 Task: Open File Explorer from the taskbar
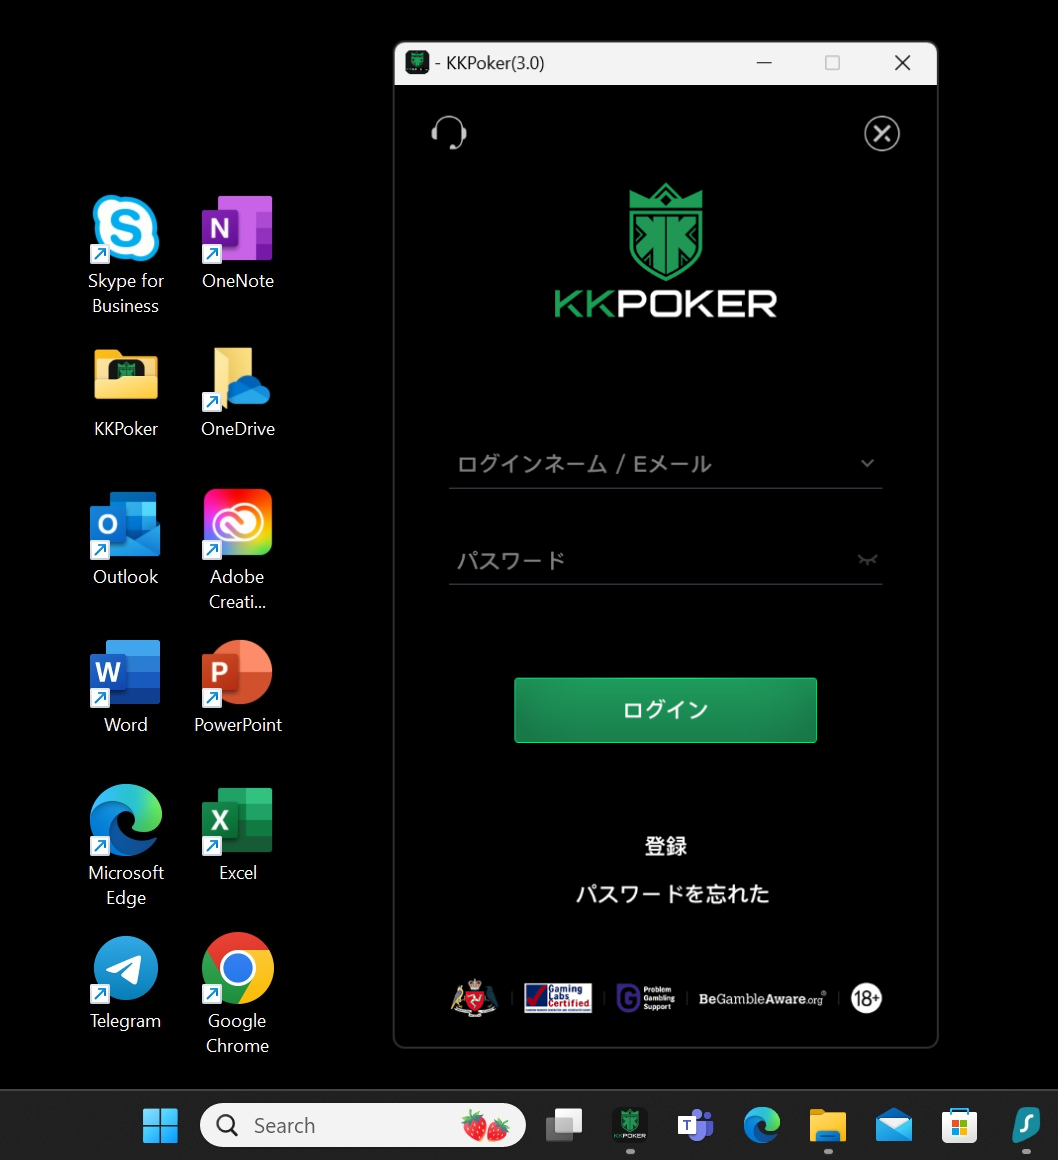point(827,1125)
